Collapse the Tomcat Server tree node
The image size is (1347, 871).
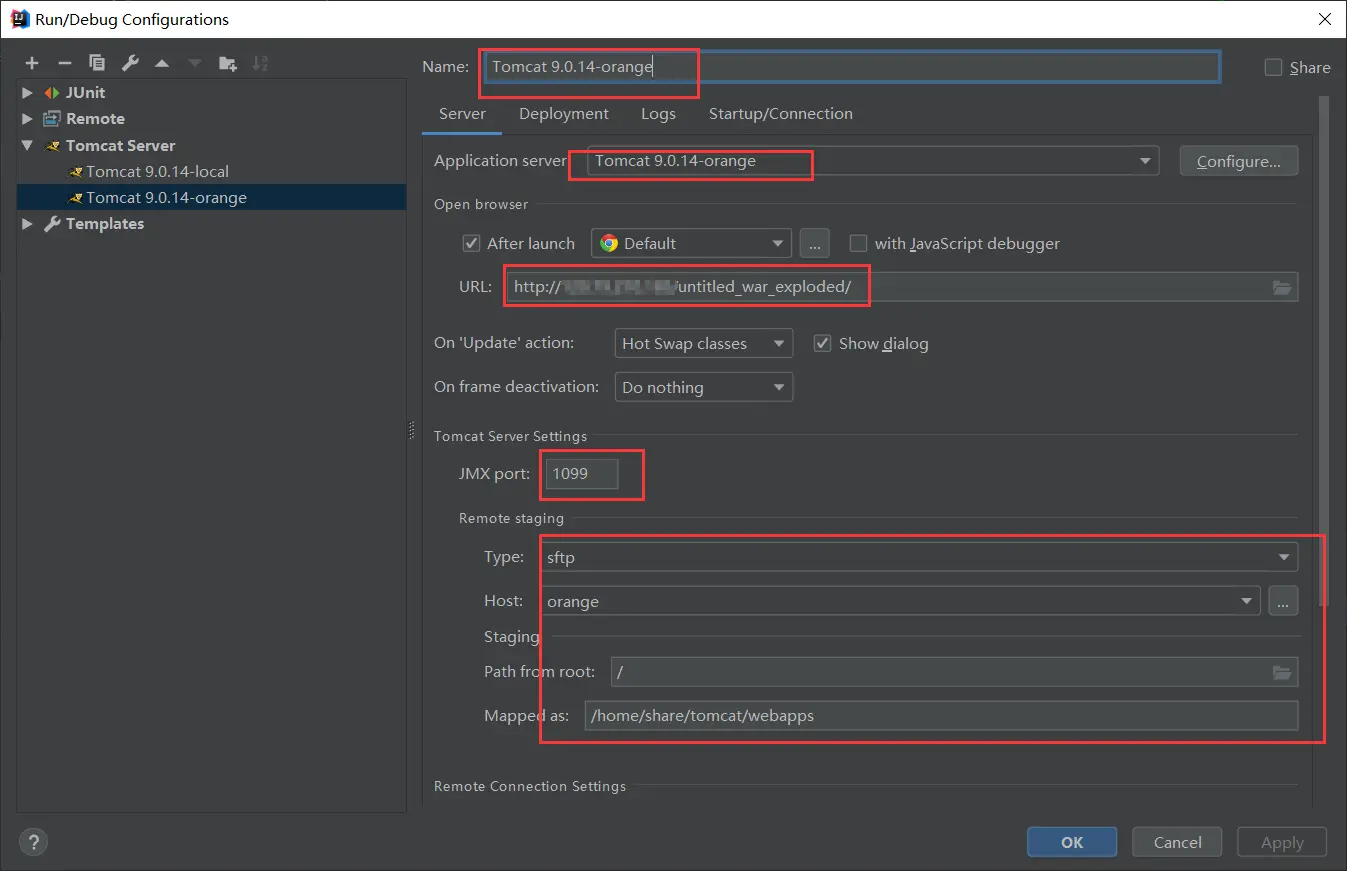coord(27,145)
